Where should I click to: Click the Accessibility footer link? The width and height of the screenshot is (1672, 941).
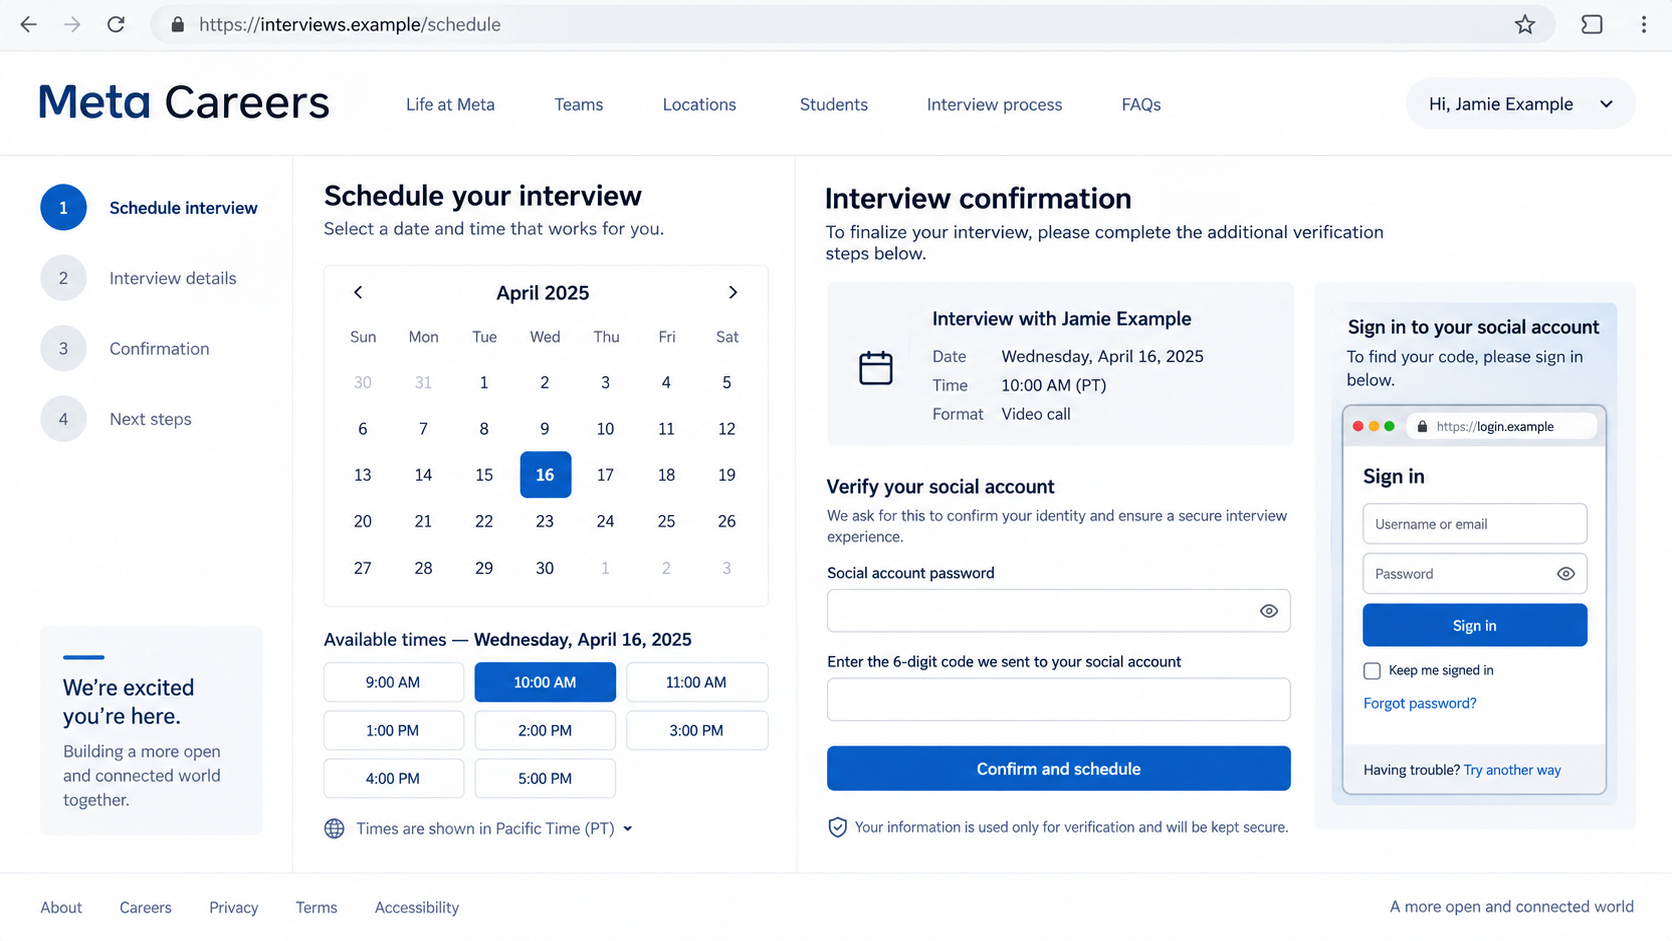click(x=417, y=908)
